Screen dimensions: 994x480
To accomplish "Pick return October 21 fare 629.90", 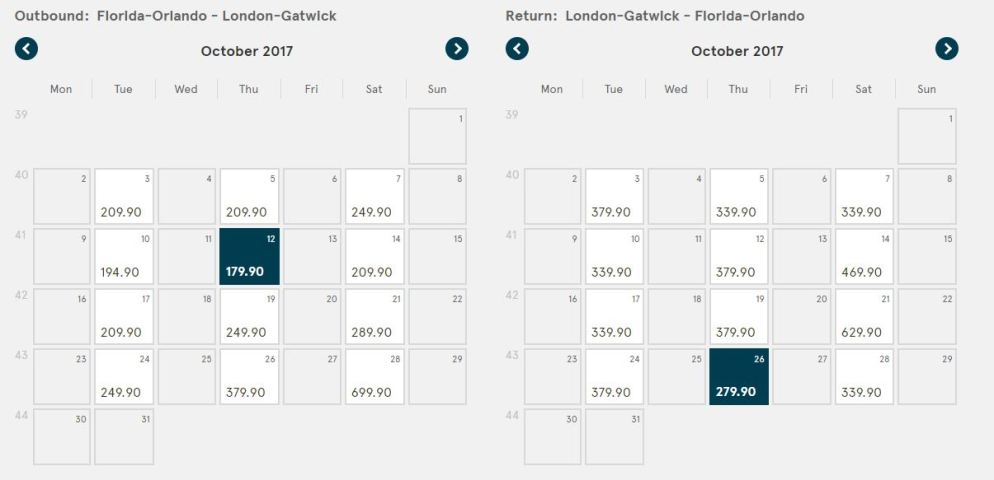I will coord(864,316).
